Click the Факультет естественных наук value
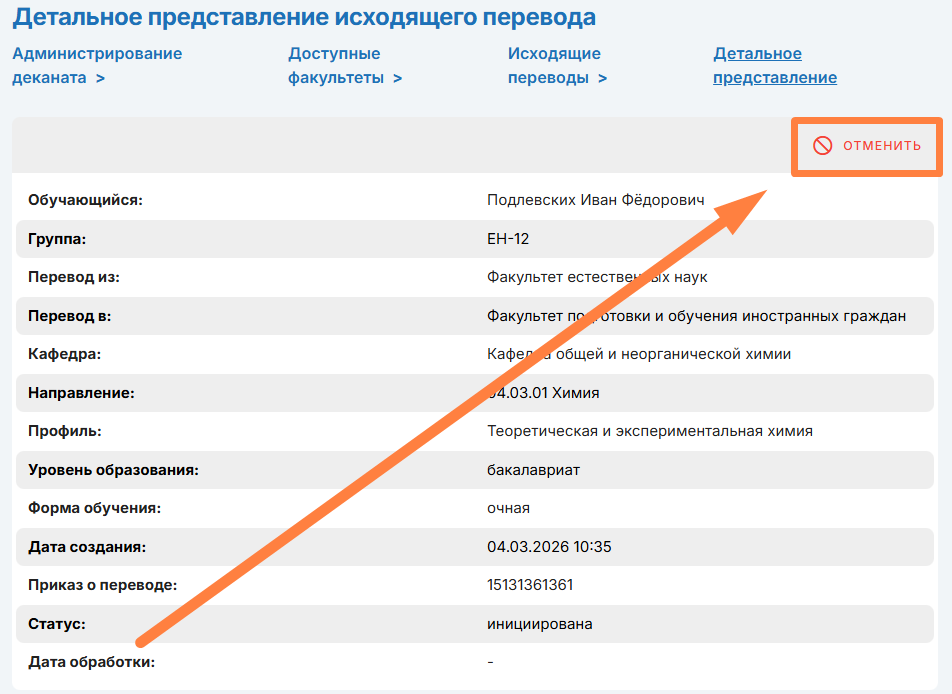Screen dimensions: 952x694 pos(597,277)
